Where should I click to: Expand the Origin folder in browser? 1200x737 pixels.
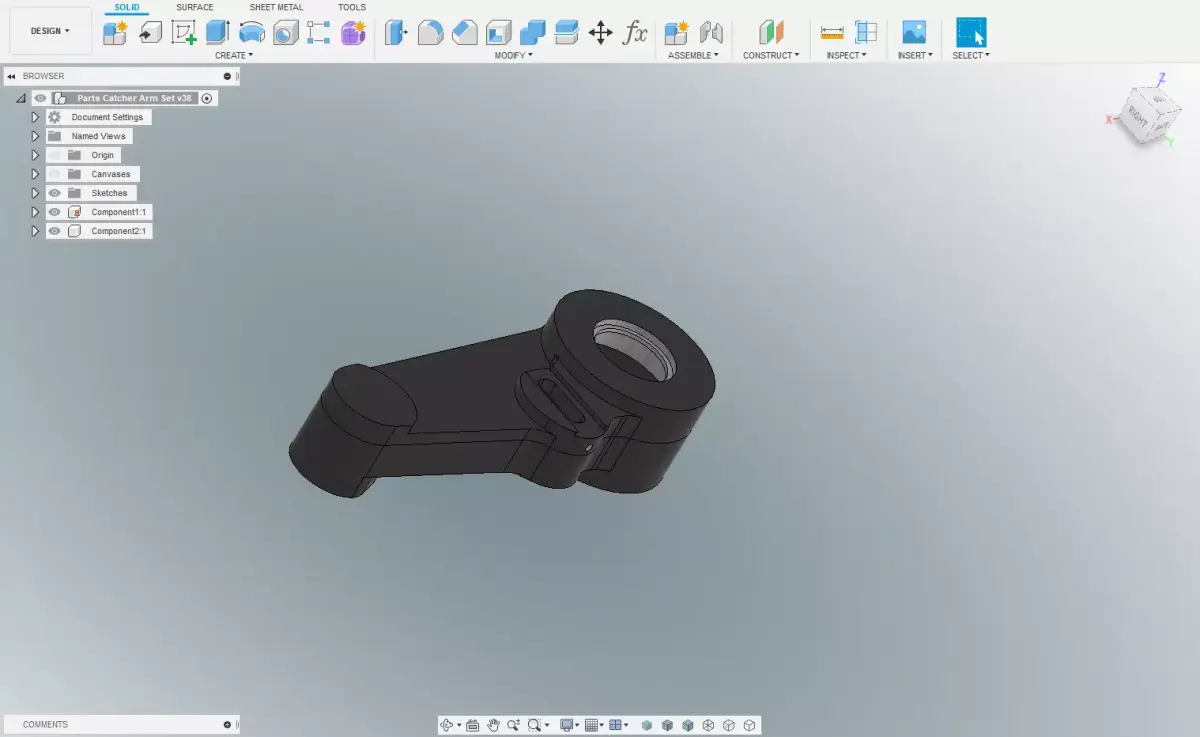(35, 155)
